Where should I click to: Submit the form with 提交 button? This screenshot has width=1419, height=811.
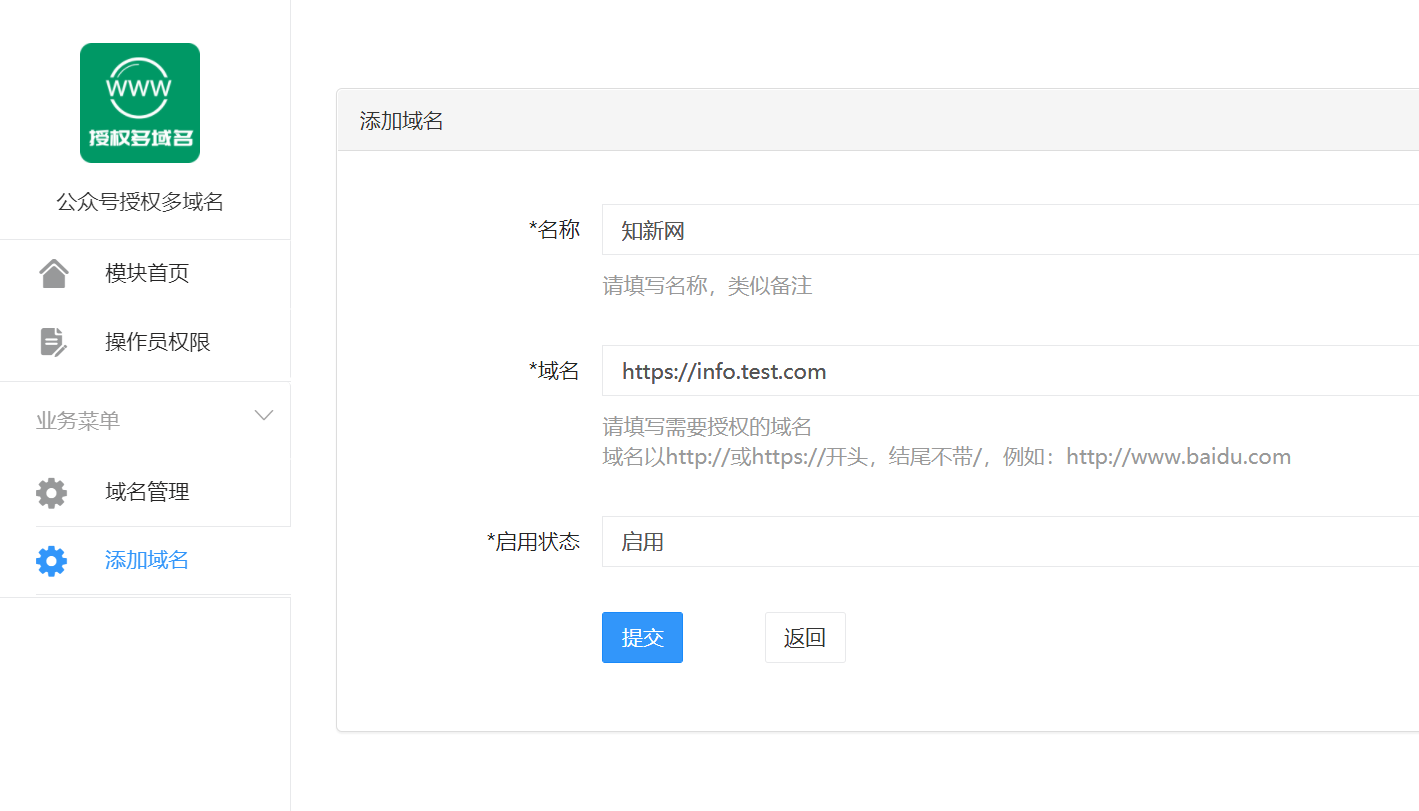(642, 638)
